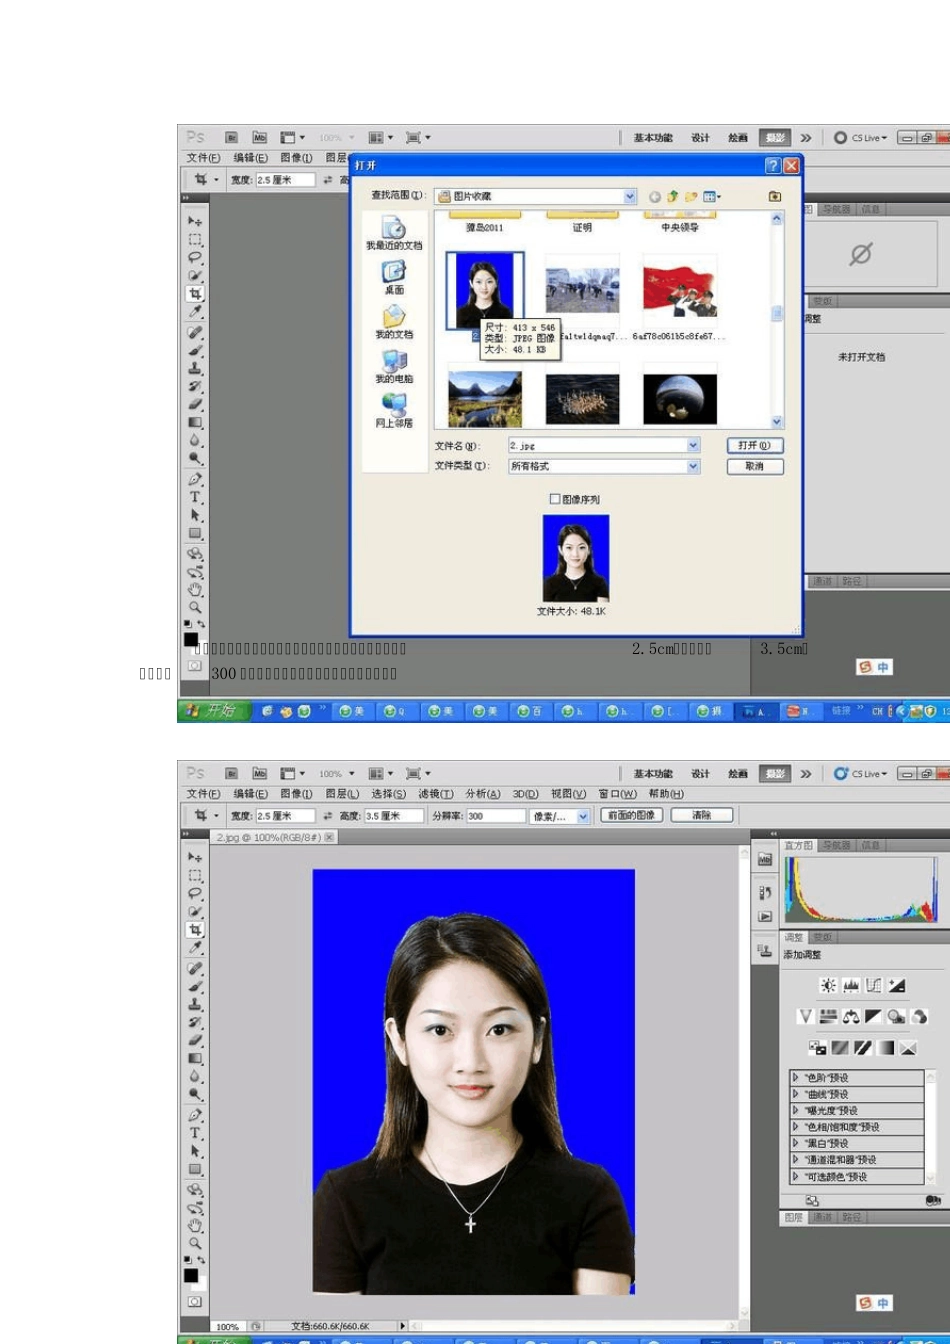Image resolution: width=950 pixels, height=1344 pixels.
Task: Switch to the 设计 workspace in the 2.jpg window
Action: click(700, 774)
